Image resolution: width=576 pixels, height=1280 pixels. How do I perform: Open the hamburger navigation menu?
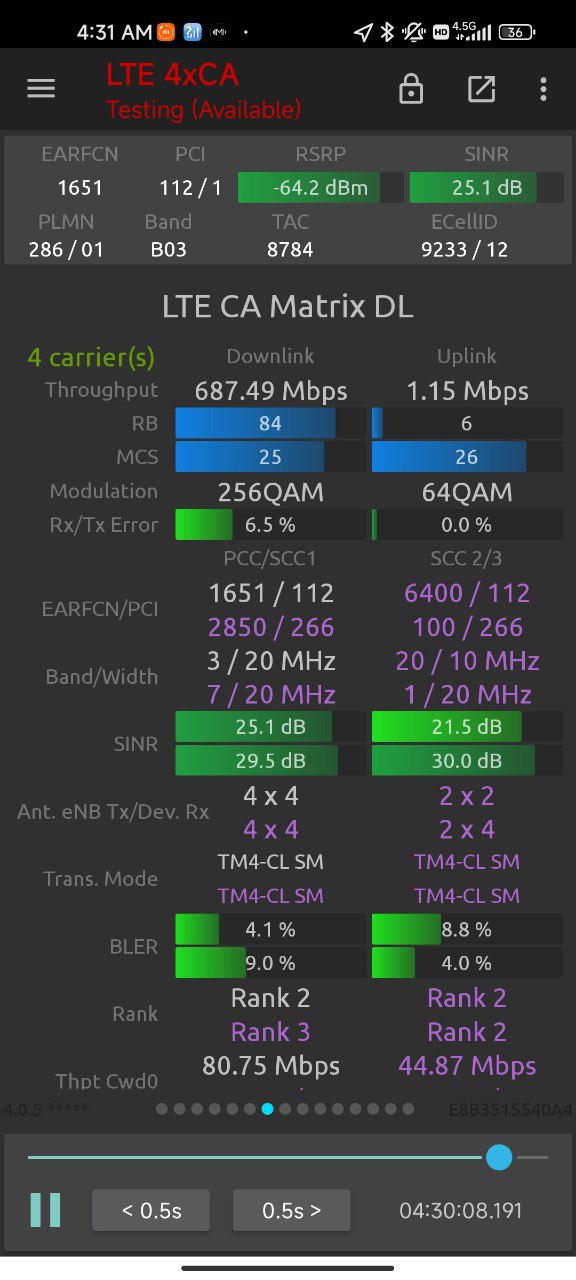click(x=41, y=89)
